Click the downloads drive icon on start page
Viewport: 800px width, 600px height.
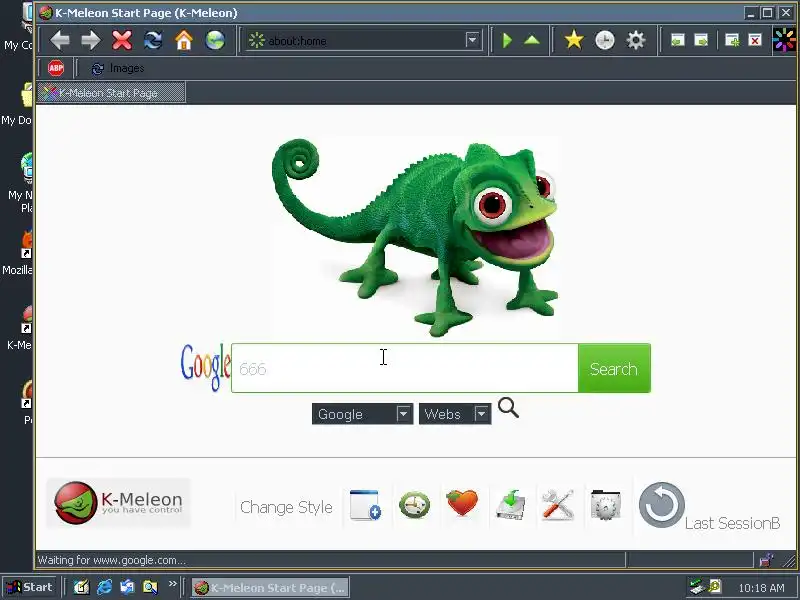510,505
